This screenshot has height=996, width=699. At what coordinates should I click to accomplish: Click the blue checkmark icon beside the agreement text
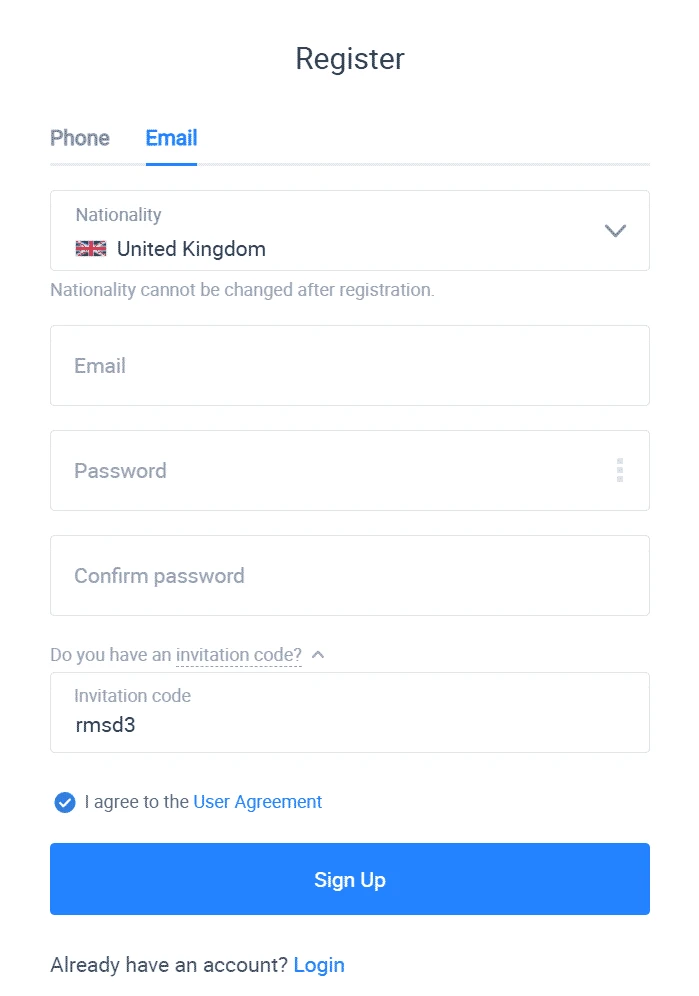click(x=64, y=802)
